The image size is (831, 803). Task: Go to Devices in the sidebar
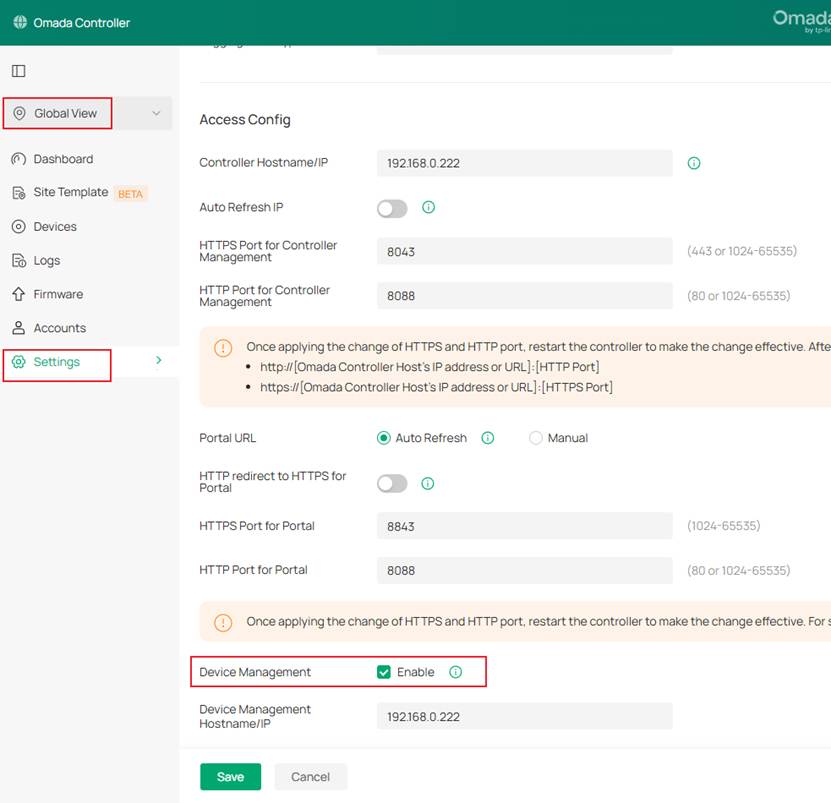coord(55,227)
